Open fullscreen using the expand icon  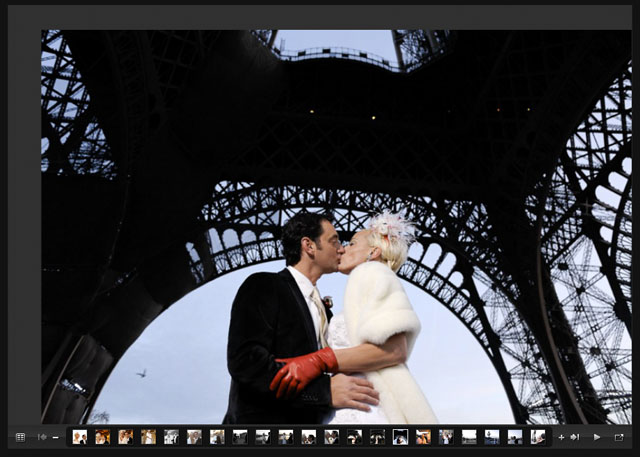click(619, 437)
